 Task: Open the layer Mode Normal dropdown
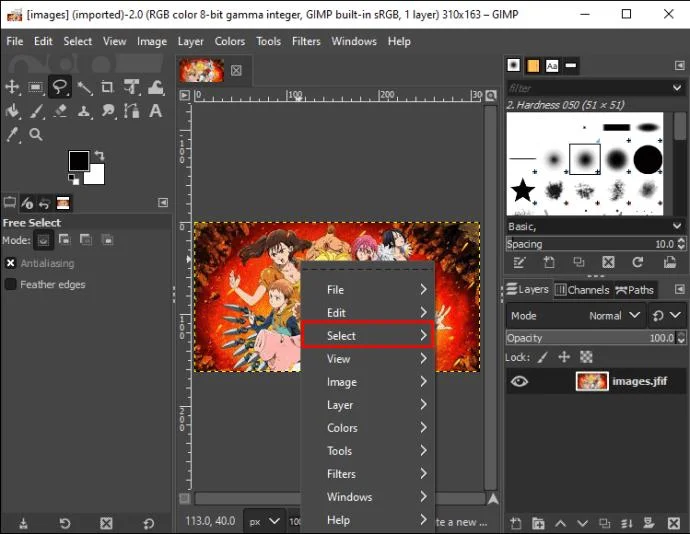tap(575, 315)
